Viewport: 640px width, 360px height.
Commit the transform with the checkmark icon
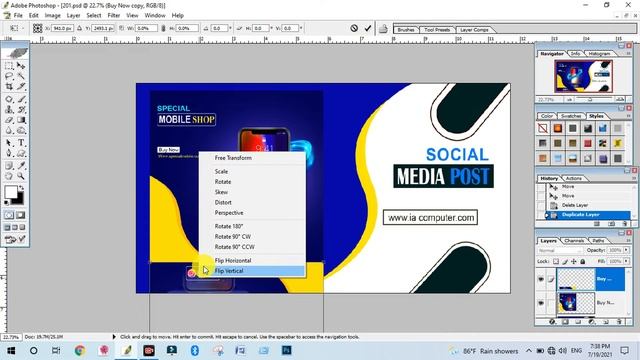368,28
